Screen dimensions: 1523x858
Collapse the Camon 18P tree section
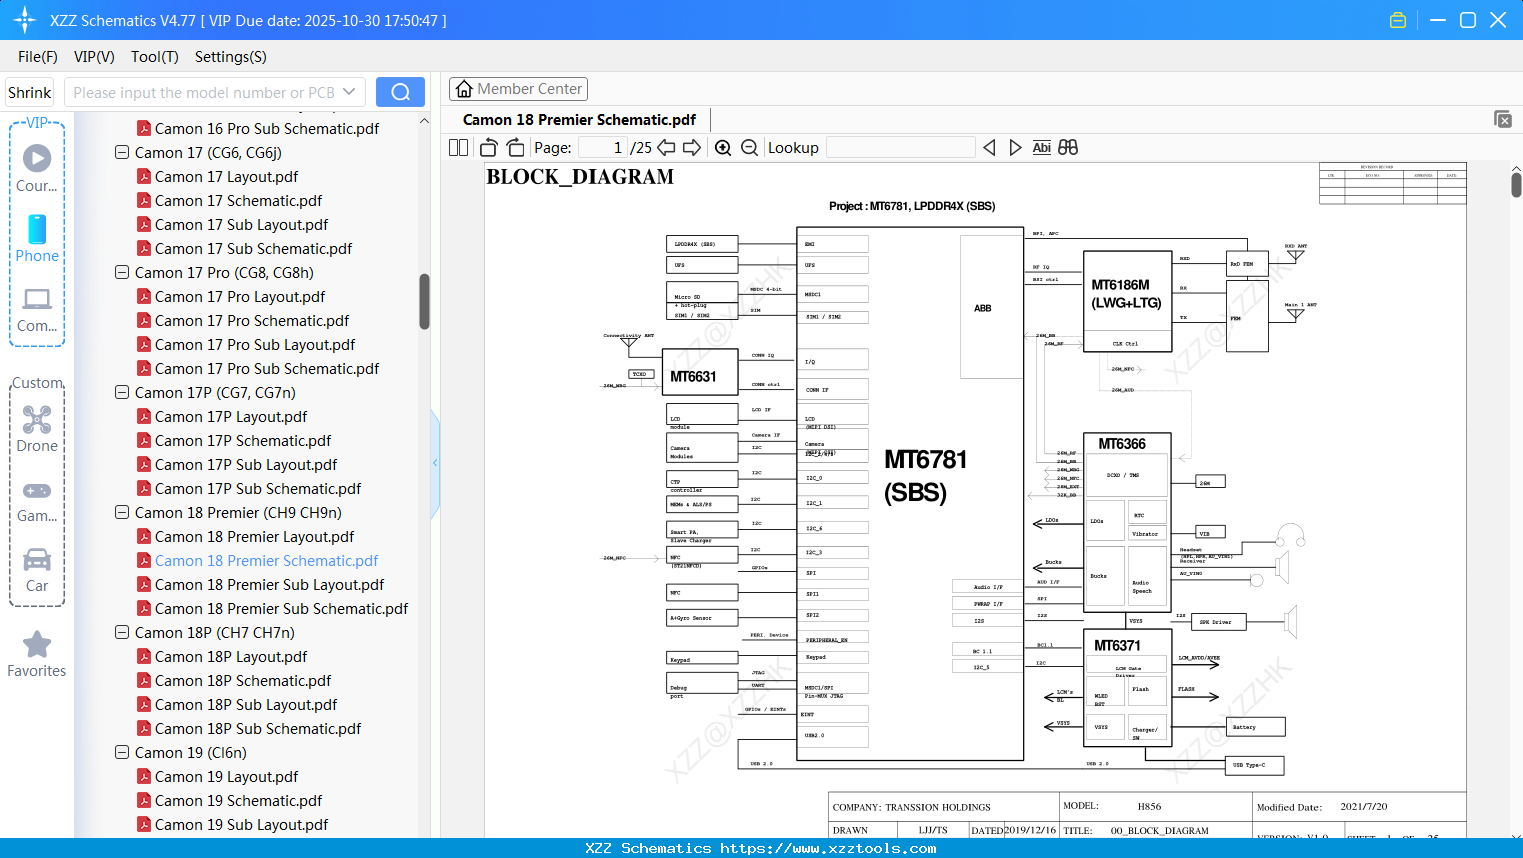coord(121,632)
